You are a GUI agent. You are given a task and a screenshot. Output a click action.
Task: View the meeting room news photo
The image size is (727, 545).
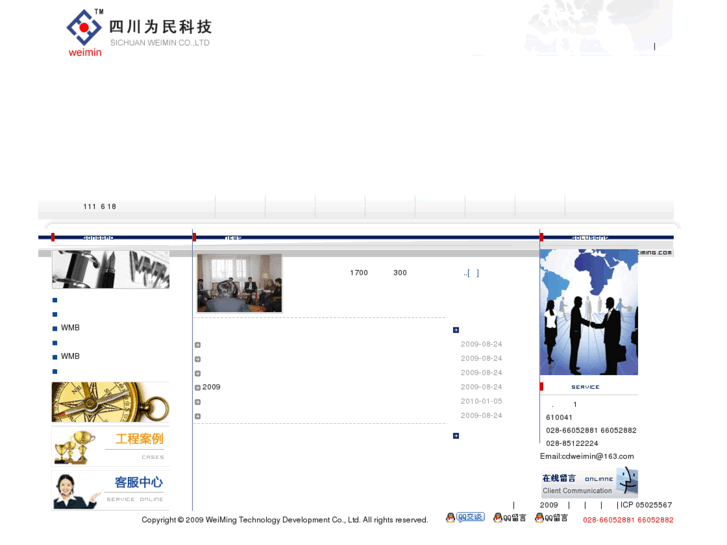[x=239, y=283]
